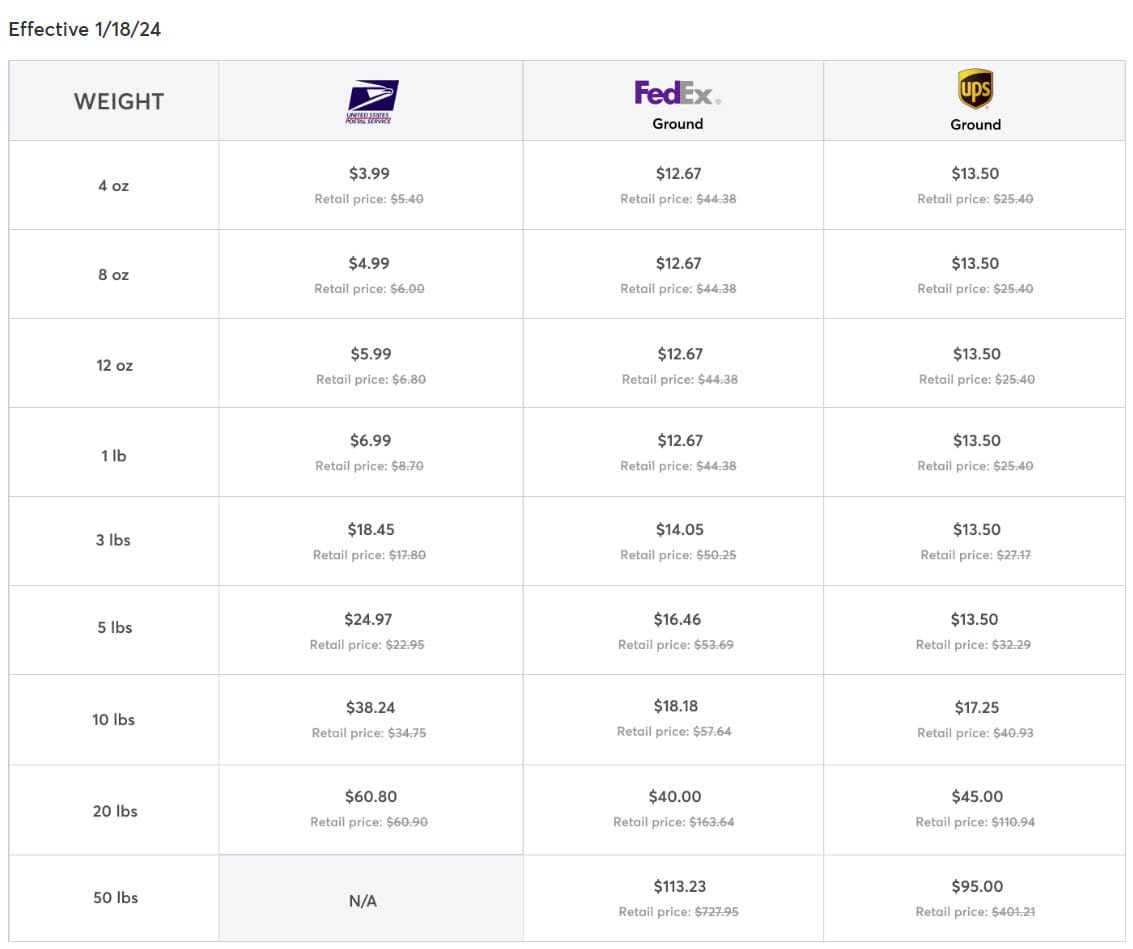Select UPS $13.50 price in 12 oz row
Image resolution: width=1133 pixels, height=949 pixels.
[x=976, y=354]
